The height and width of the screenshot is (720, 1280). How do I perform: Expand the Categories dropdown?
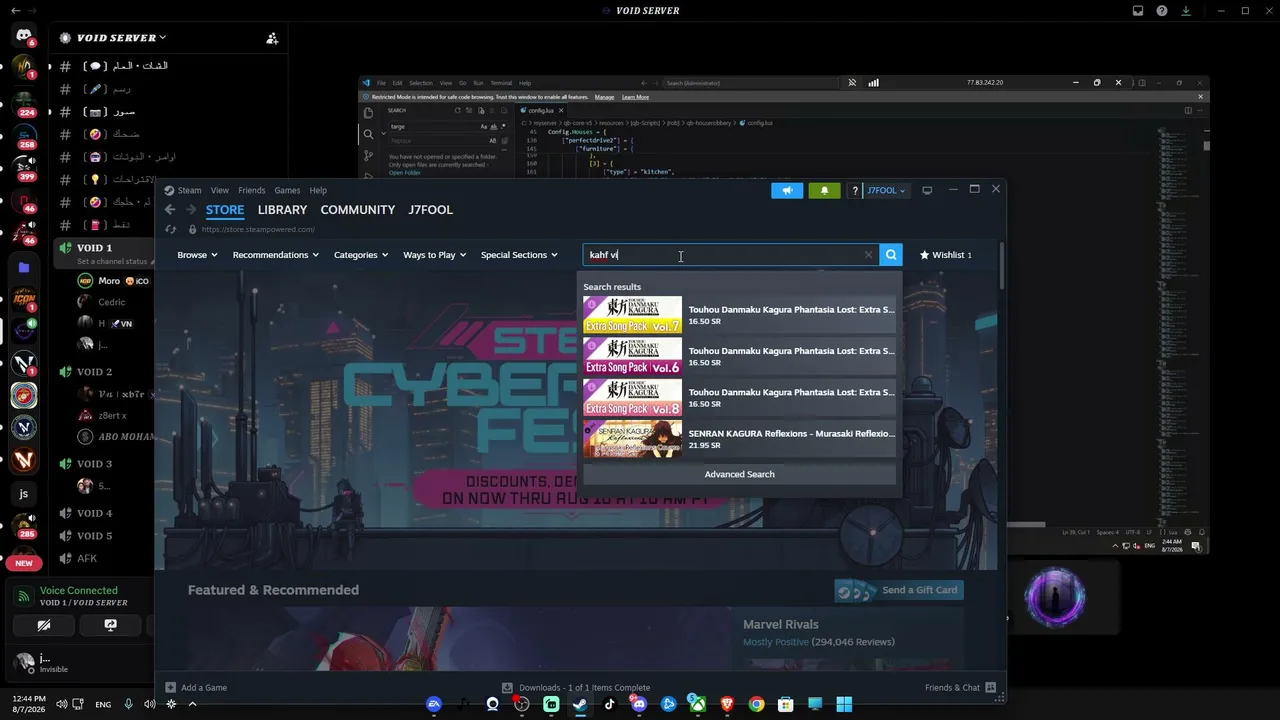click(x=361, y=255)
